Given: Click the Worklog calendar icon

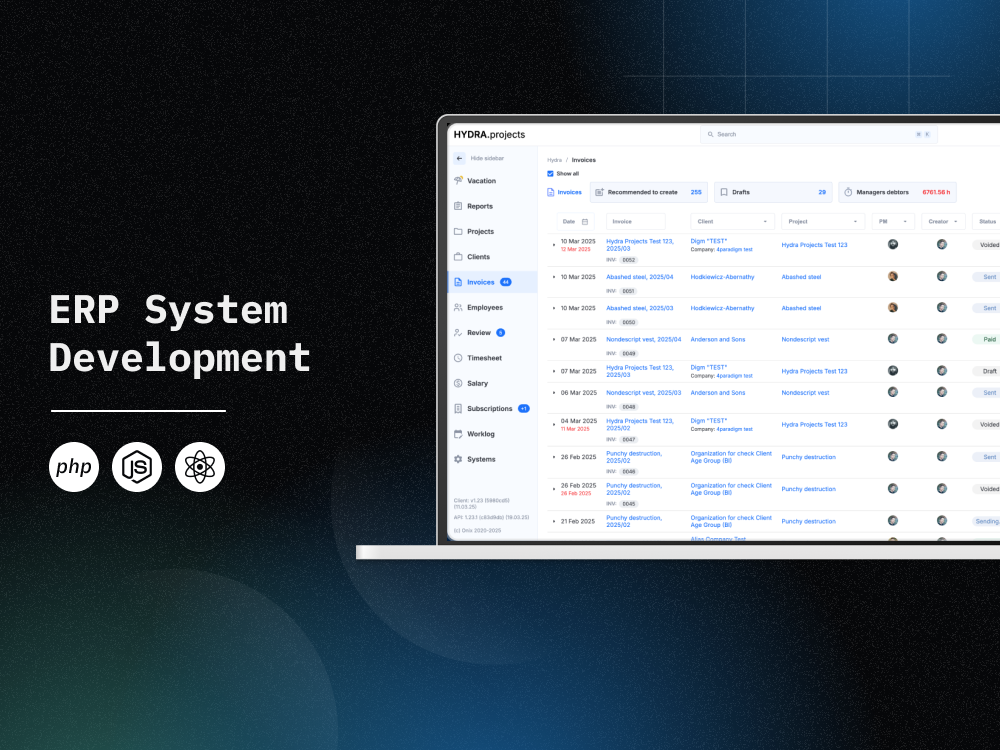Looking at the screenshot, I should (x=458, y=434).
